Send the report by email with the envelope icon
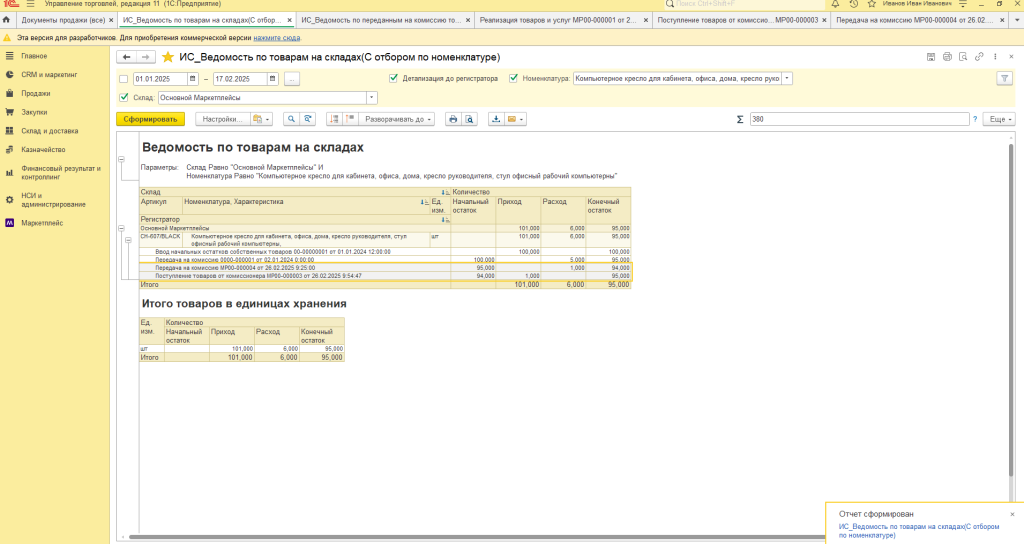Screen dimensions: 1024x544 (x=511, y=120)
